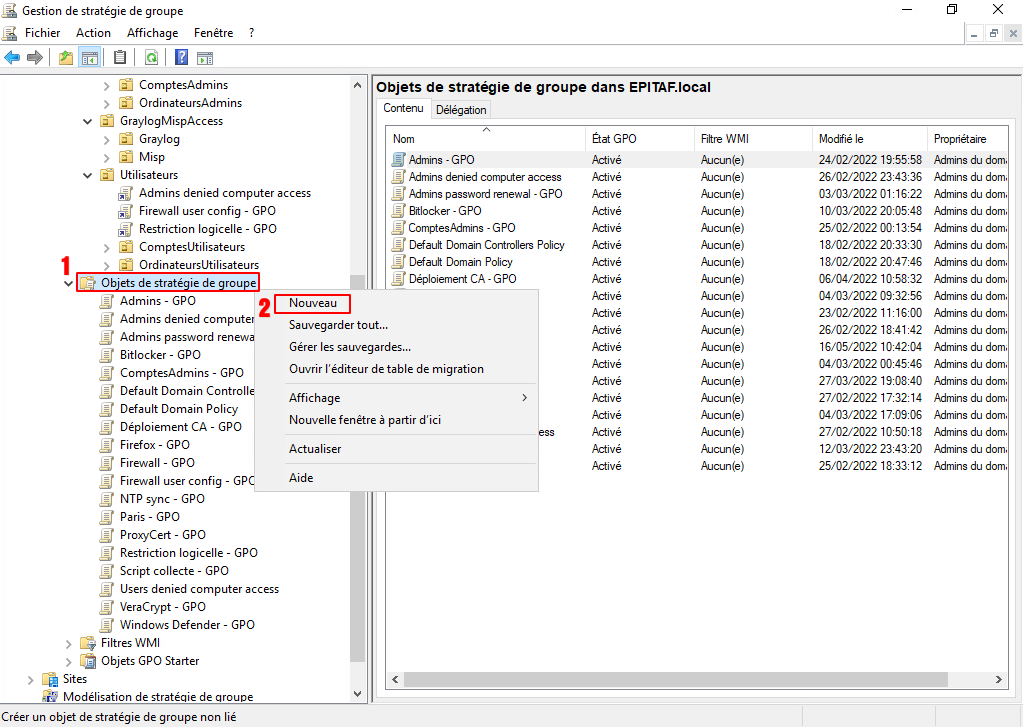Image resolution: width=1023 pixels, height=727 pixels.
Task: Switch to the Délégation tab
Action: pyautogui.click(x=461, y=110)
